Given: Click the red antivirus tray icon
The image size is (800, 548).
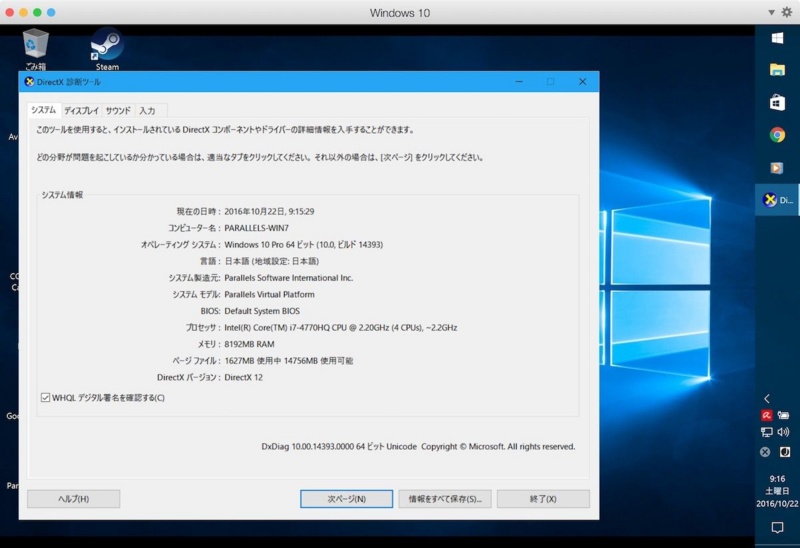Looking at the screenshot, I should click(x=766, y=415).
